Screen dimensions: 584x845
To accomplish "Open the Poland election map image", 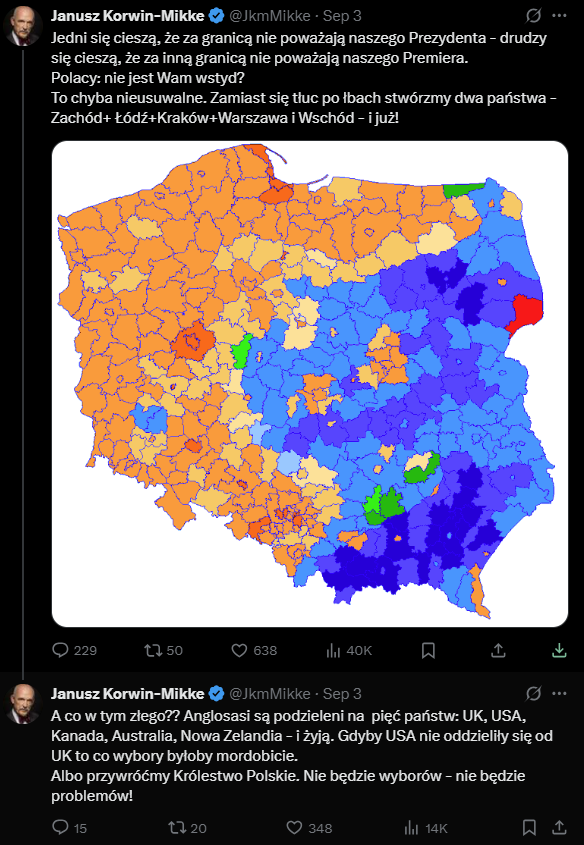I will 310,384.
